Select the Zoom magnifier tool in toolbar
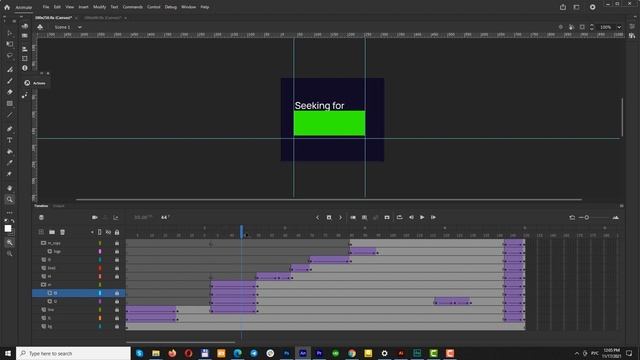This screenshot has height=360, width=640. point(10,200)
